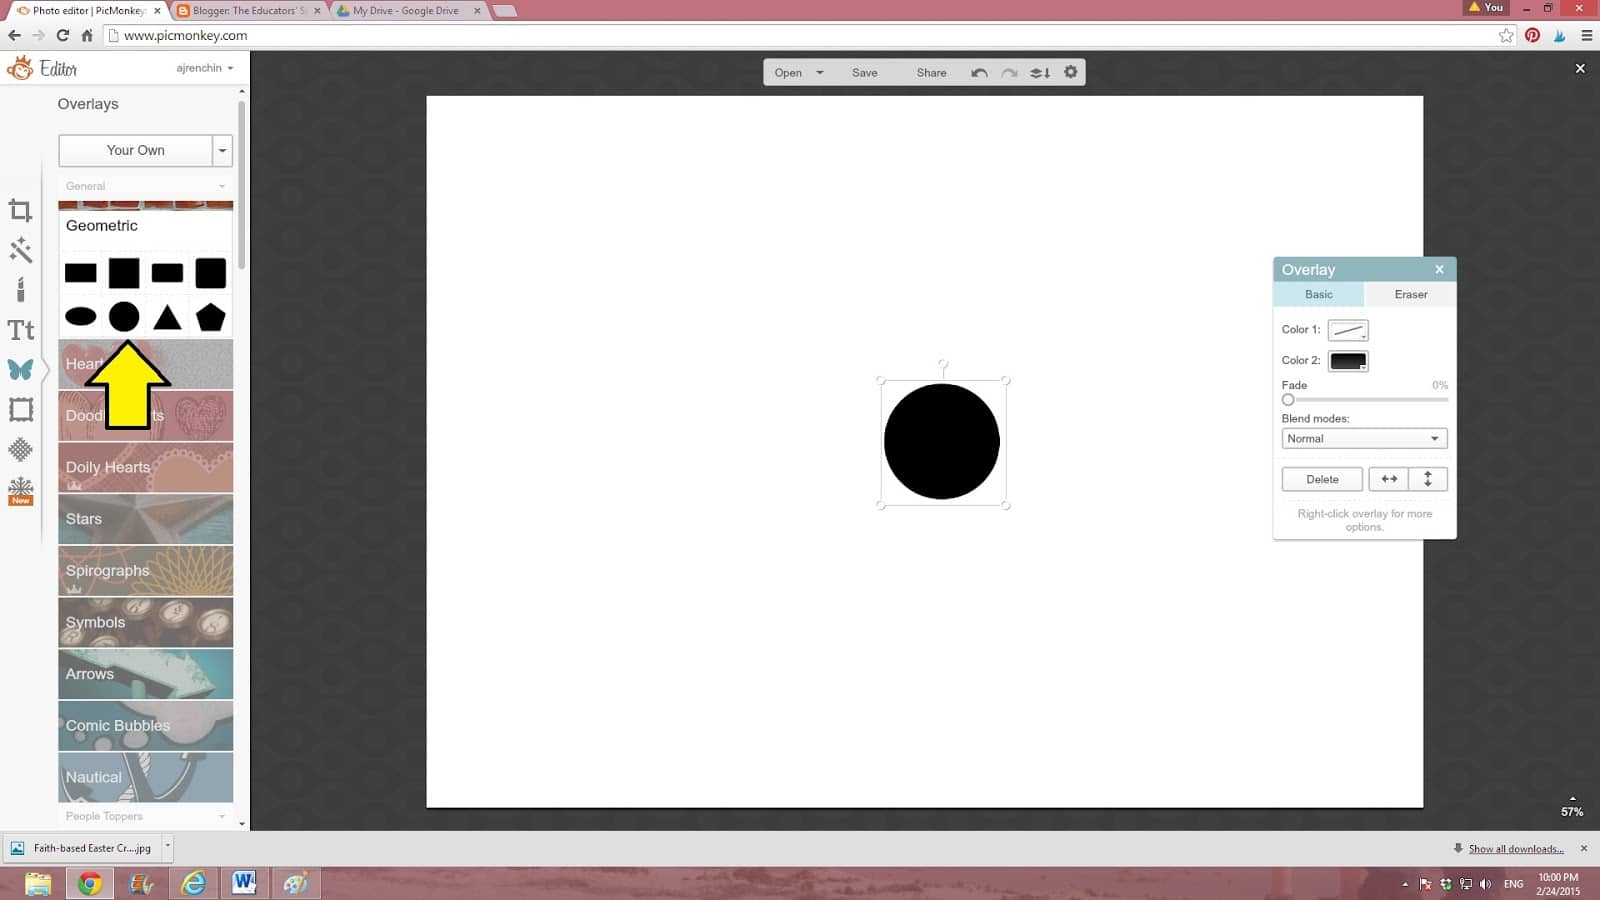Open the Blend modes Normal dropdown
The image size is (1600, 900).
(x=1363, y=439)
